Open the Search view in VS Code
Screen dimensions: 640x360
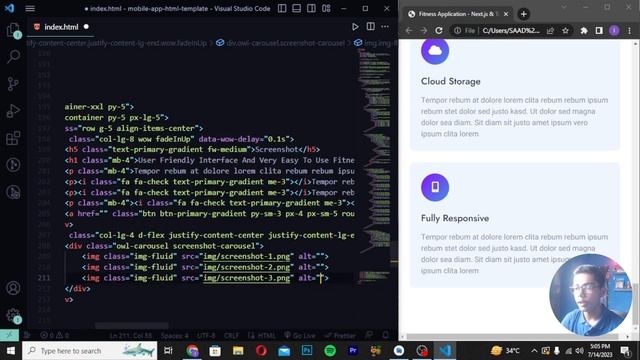[x=13, y=56]
